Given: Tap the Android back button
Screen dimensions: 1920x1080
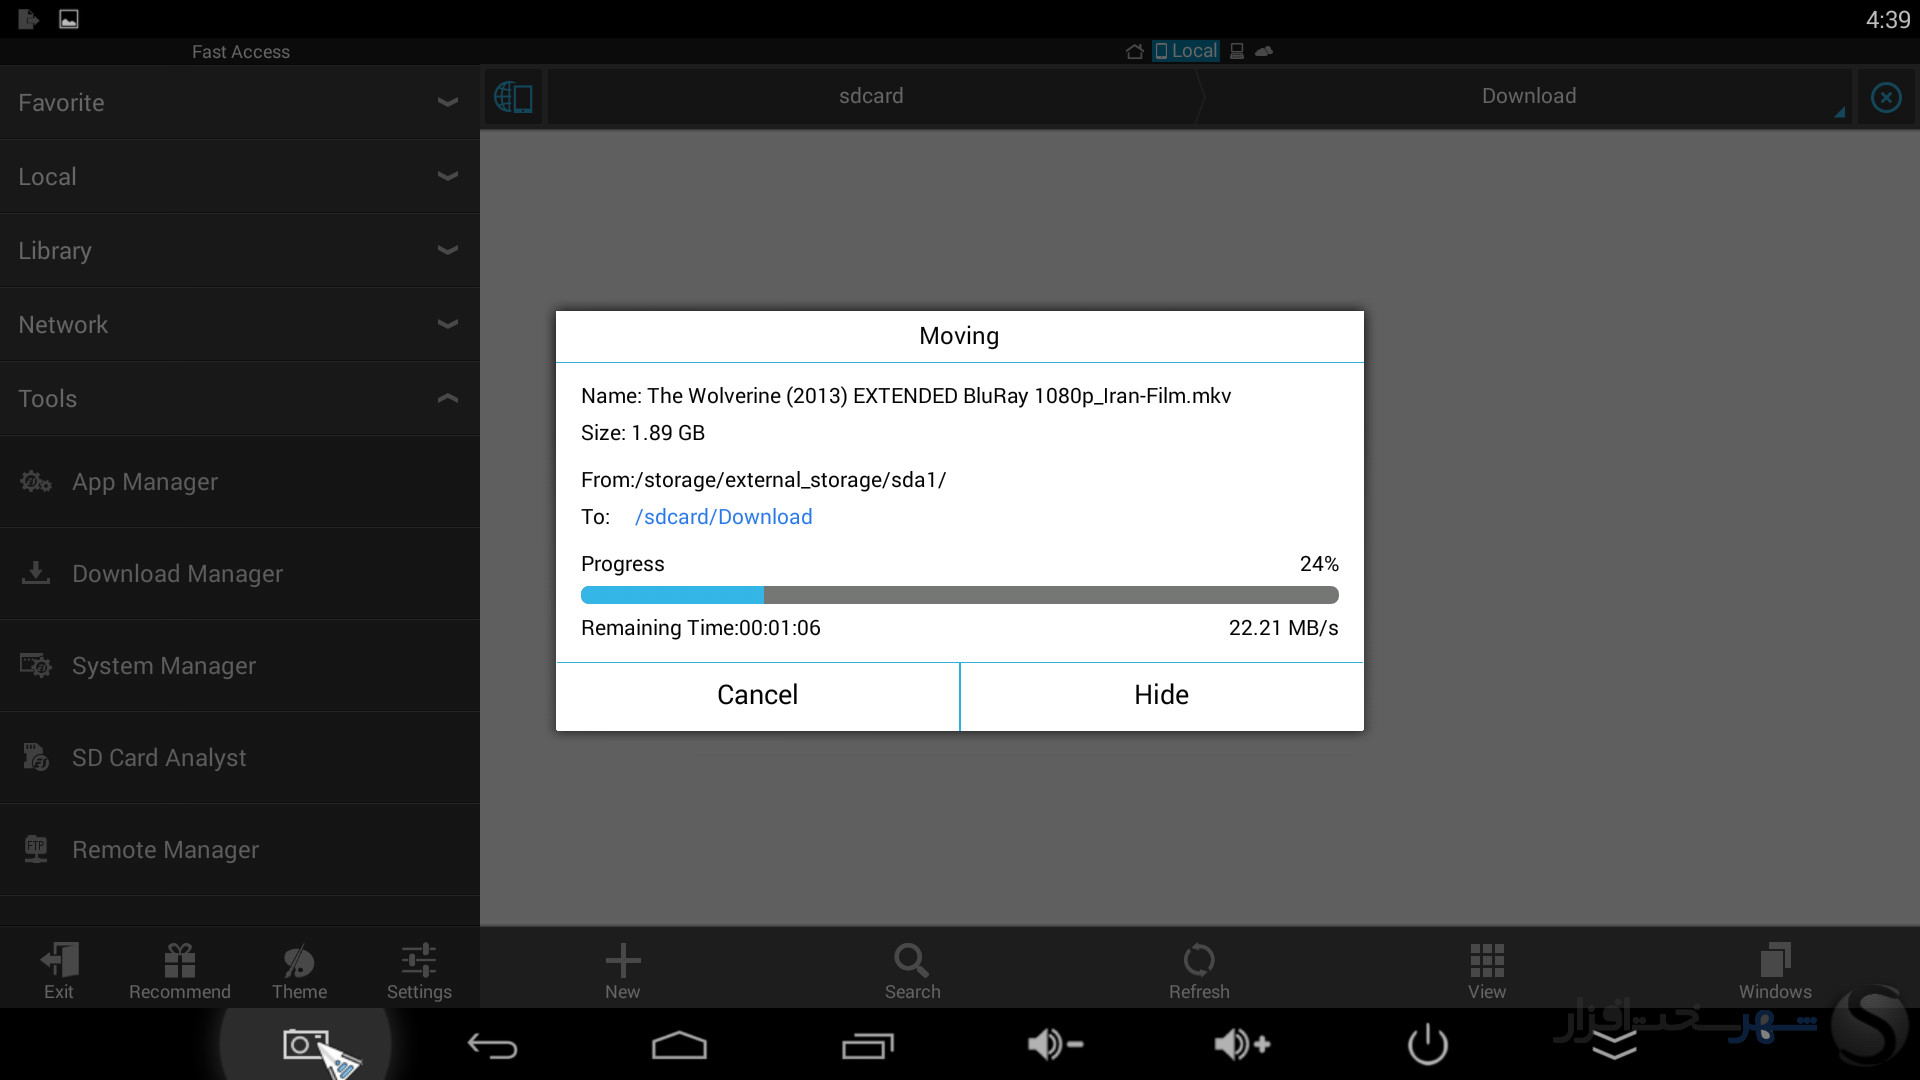Looking at the screenshot, I should (x=492, y=1046).
